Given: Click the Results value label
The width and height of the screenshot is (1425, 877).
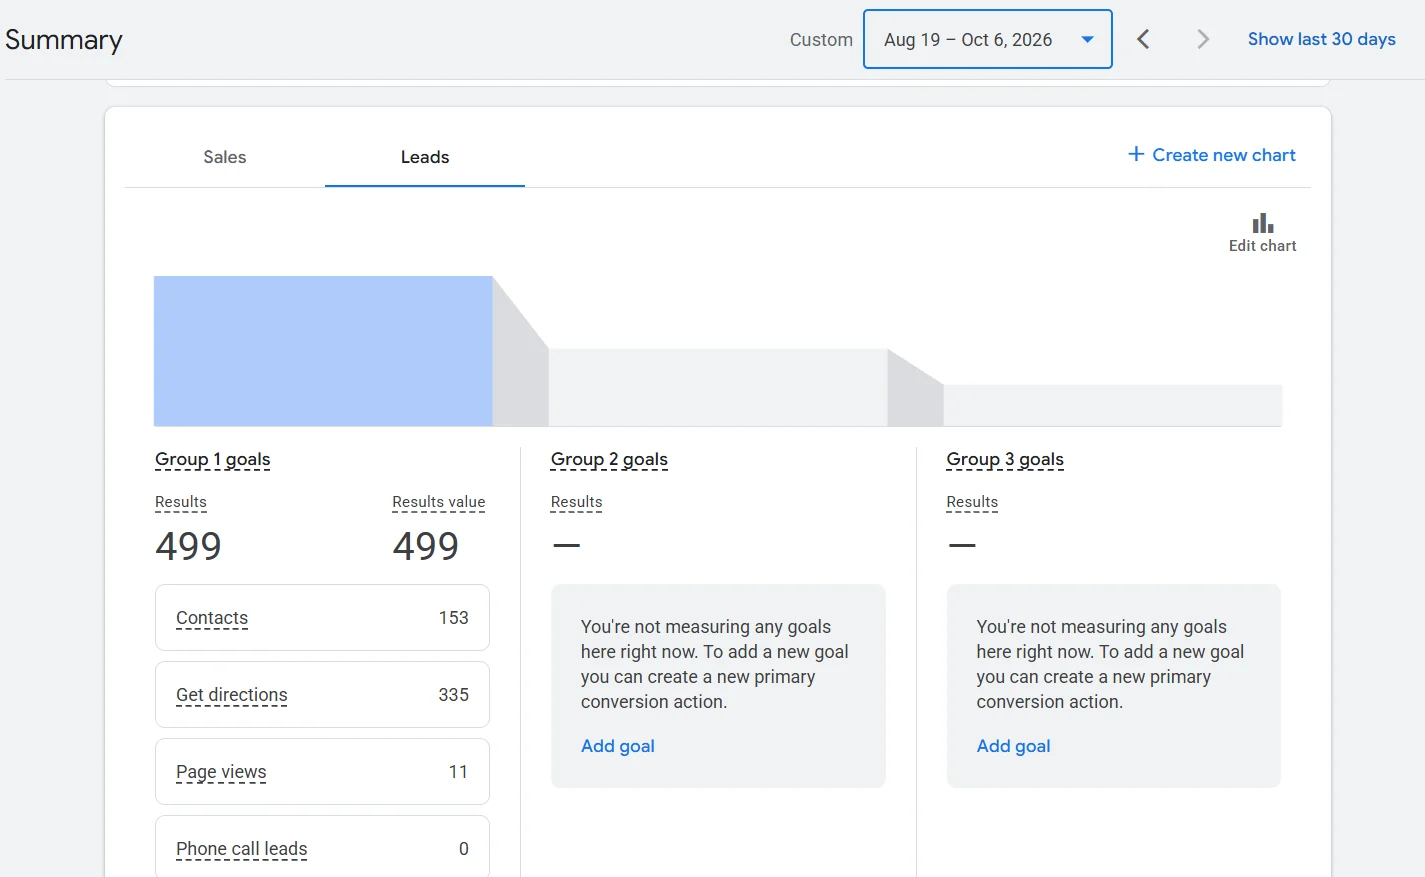Looking at the screenshot, I should [439, 502].
